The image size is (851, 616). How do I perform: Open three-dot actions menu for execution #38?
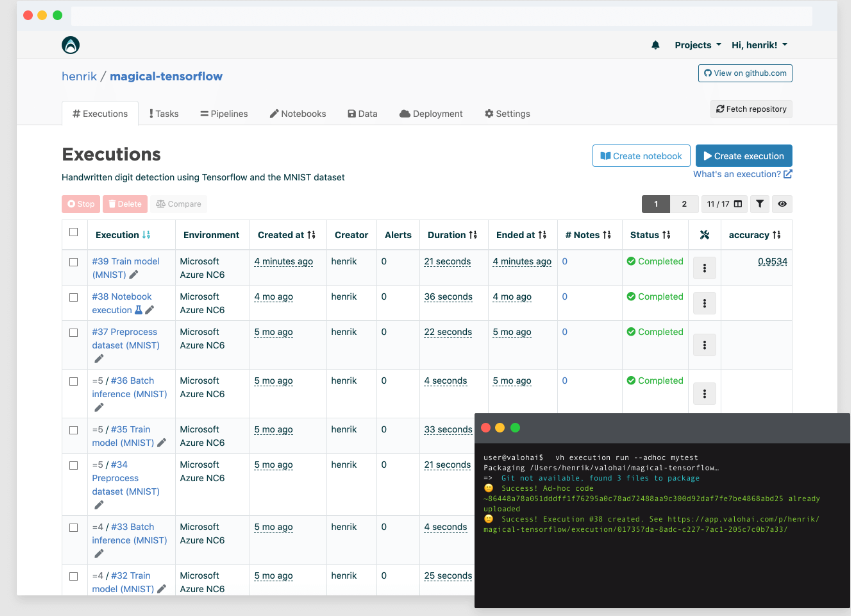click(704, 303)
